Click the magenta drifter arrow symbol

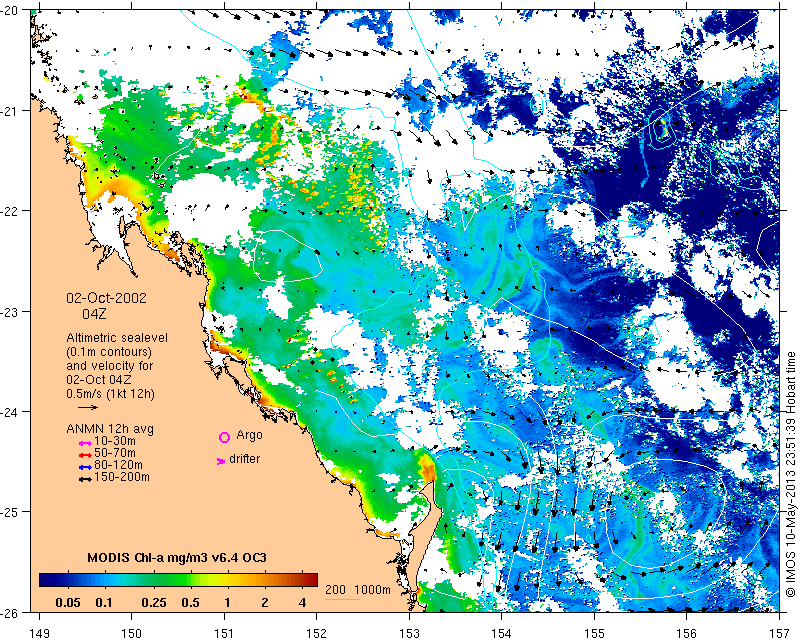point(221,461)
